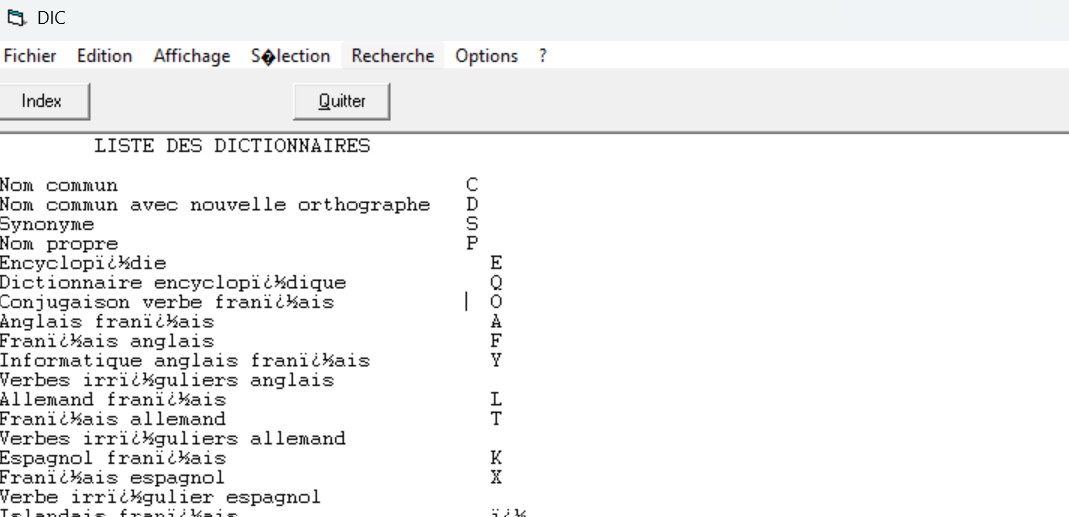Click the 'Dictionnaire encyclopédique' entry

pyautogui.click(x=173, y=283)
